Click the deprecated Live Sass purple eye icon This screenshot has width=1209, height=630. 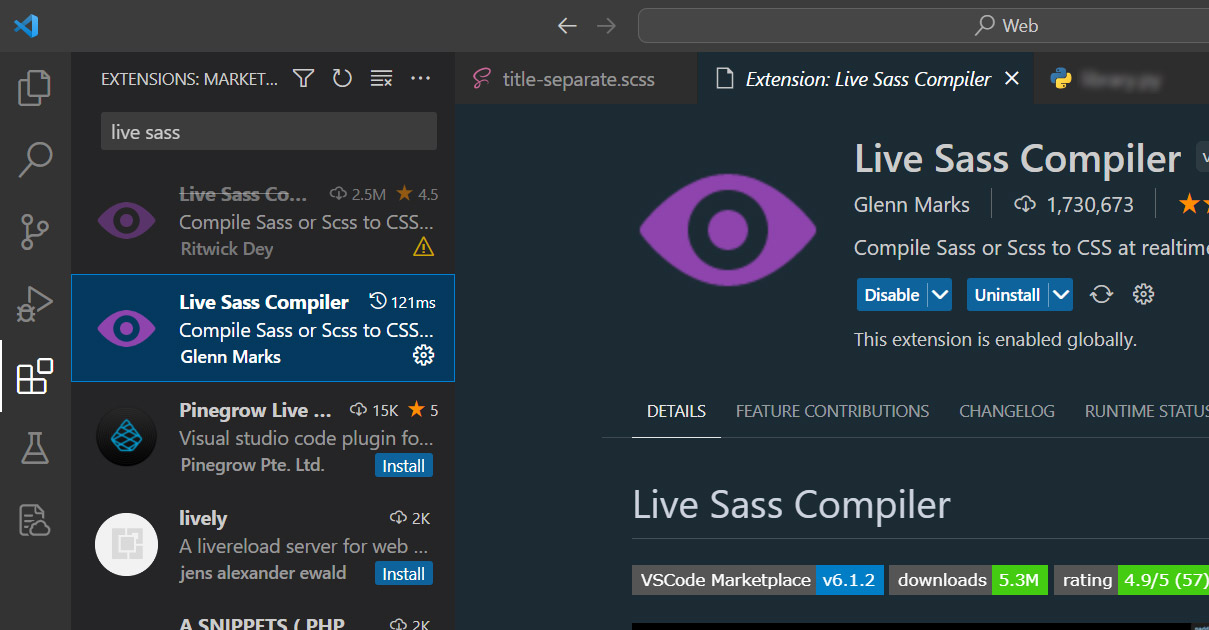[126, 220]
